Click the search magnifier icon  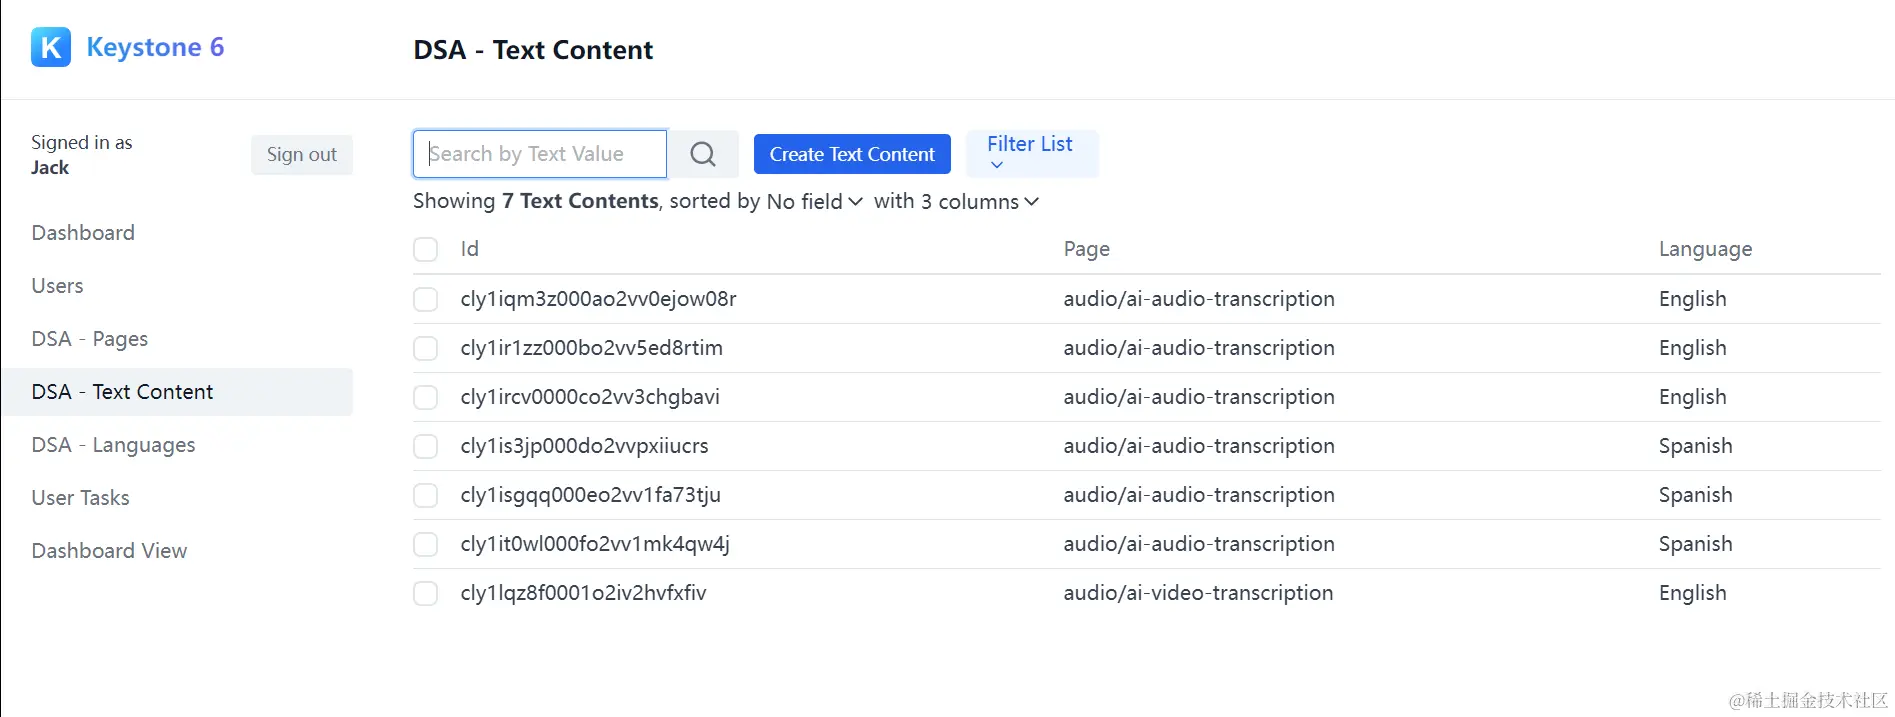[x=703, y=154]
